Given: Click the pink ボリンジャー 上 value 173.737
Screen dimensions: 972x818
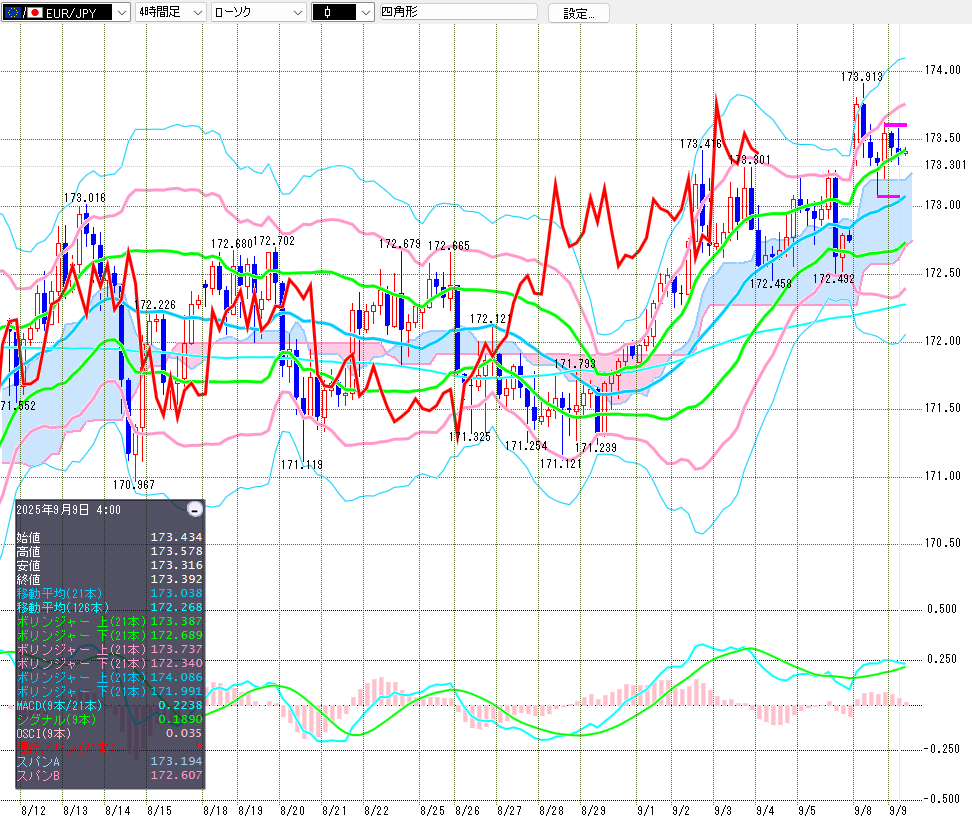Looking at the screenshot, I should tap(177, 649).
